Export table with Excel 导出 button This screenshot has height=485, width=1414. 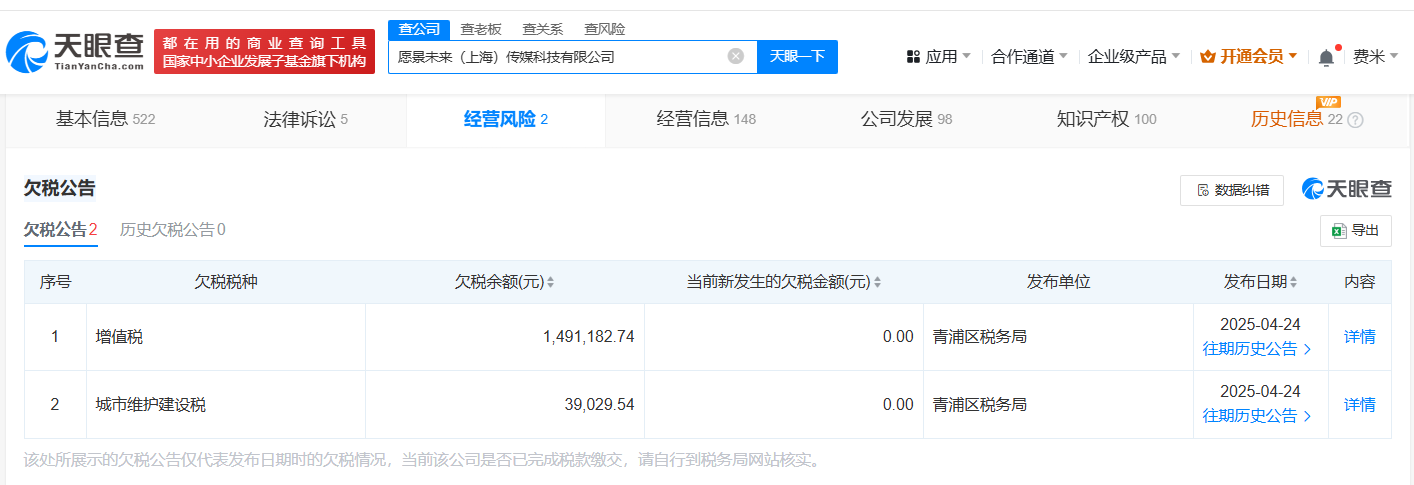[1355, 230]
